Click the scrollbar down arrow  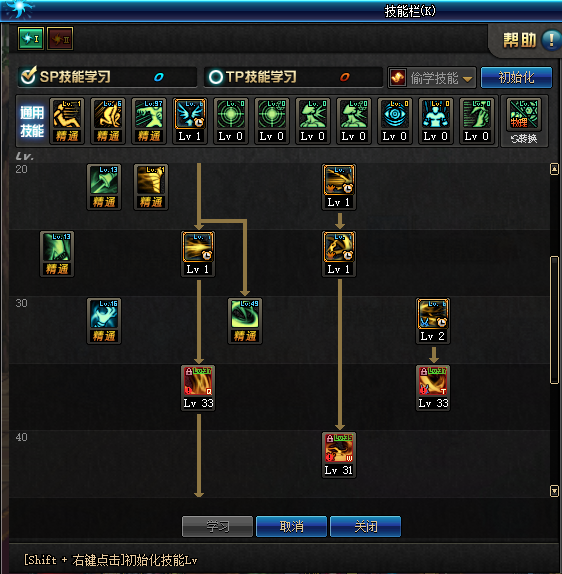pos(554,491)
